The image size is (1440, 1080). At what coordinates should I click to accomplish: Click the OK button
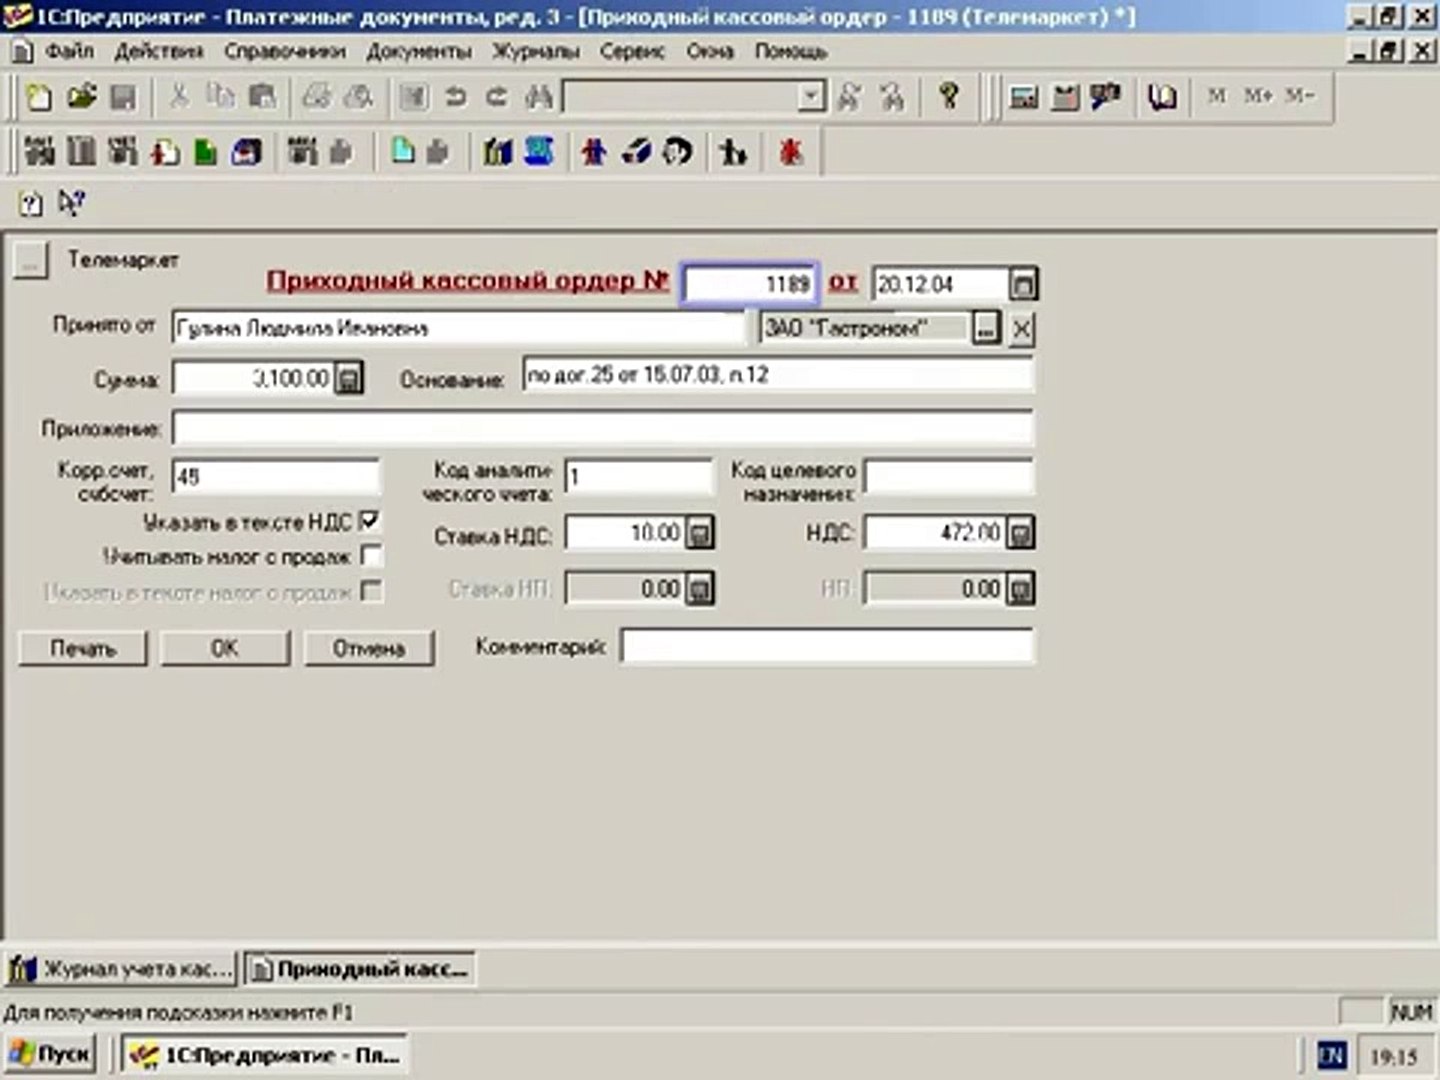(x=224, y=648)
